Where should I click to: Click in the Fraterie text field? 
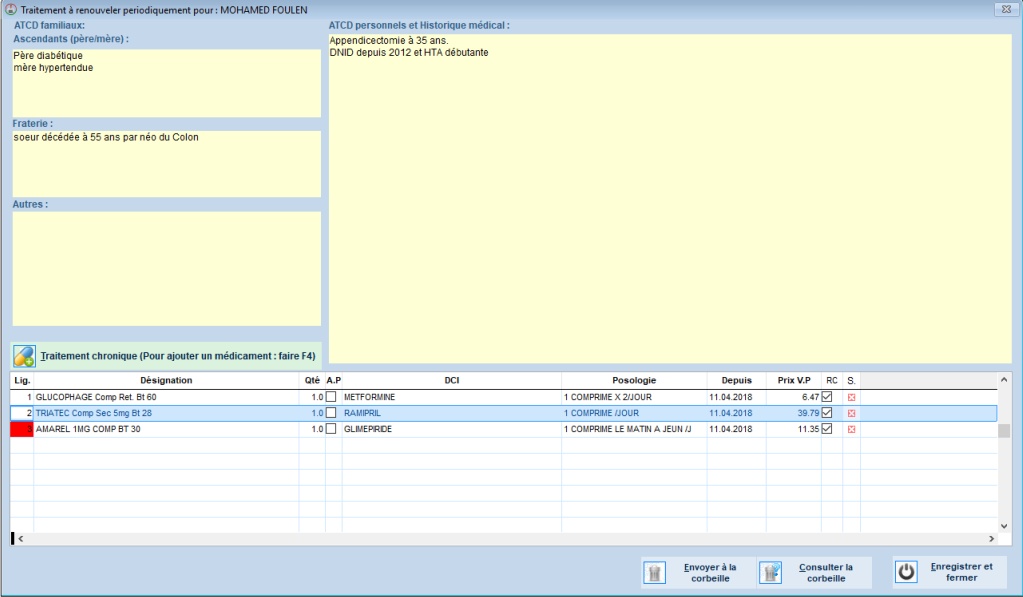click(x=166, y=163)
